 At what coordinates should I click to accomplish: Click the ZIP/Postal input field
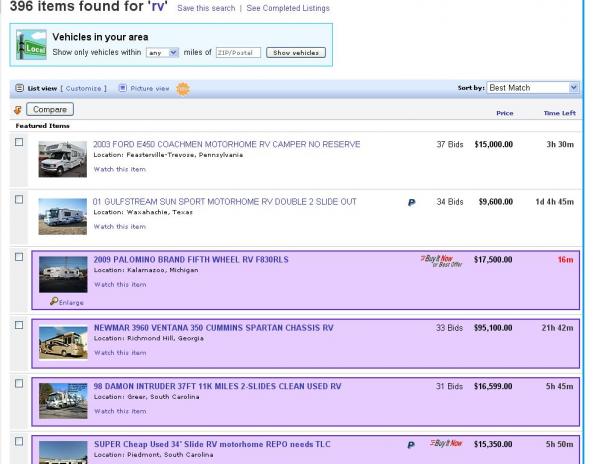point(238,52)
